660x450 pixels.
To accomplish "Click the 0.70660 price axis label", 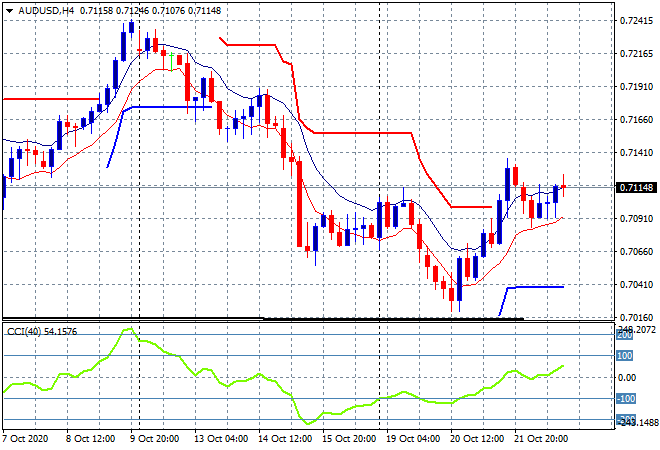I will pos(636,251).
